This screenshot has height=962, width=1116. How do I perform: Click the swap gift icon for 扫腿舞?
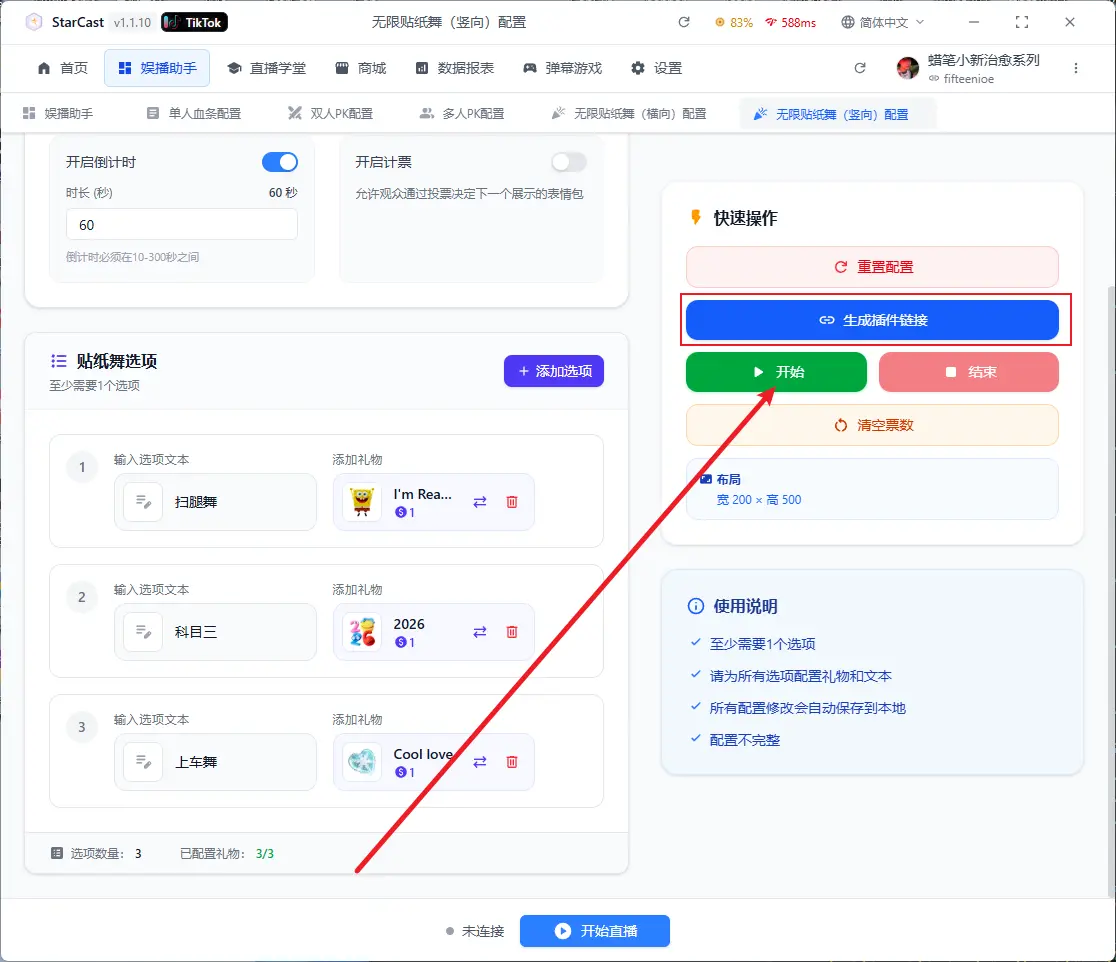480,502
